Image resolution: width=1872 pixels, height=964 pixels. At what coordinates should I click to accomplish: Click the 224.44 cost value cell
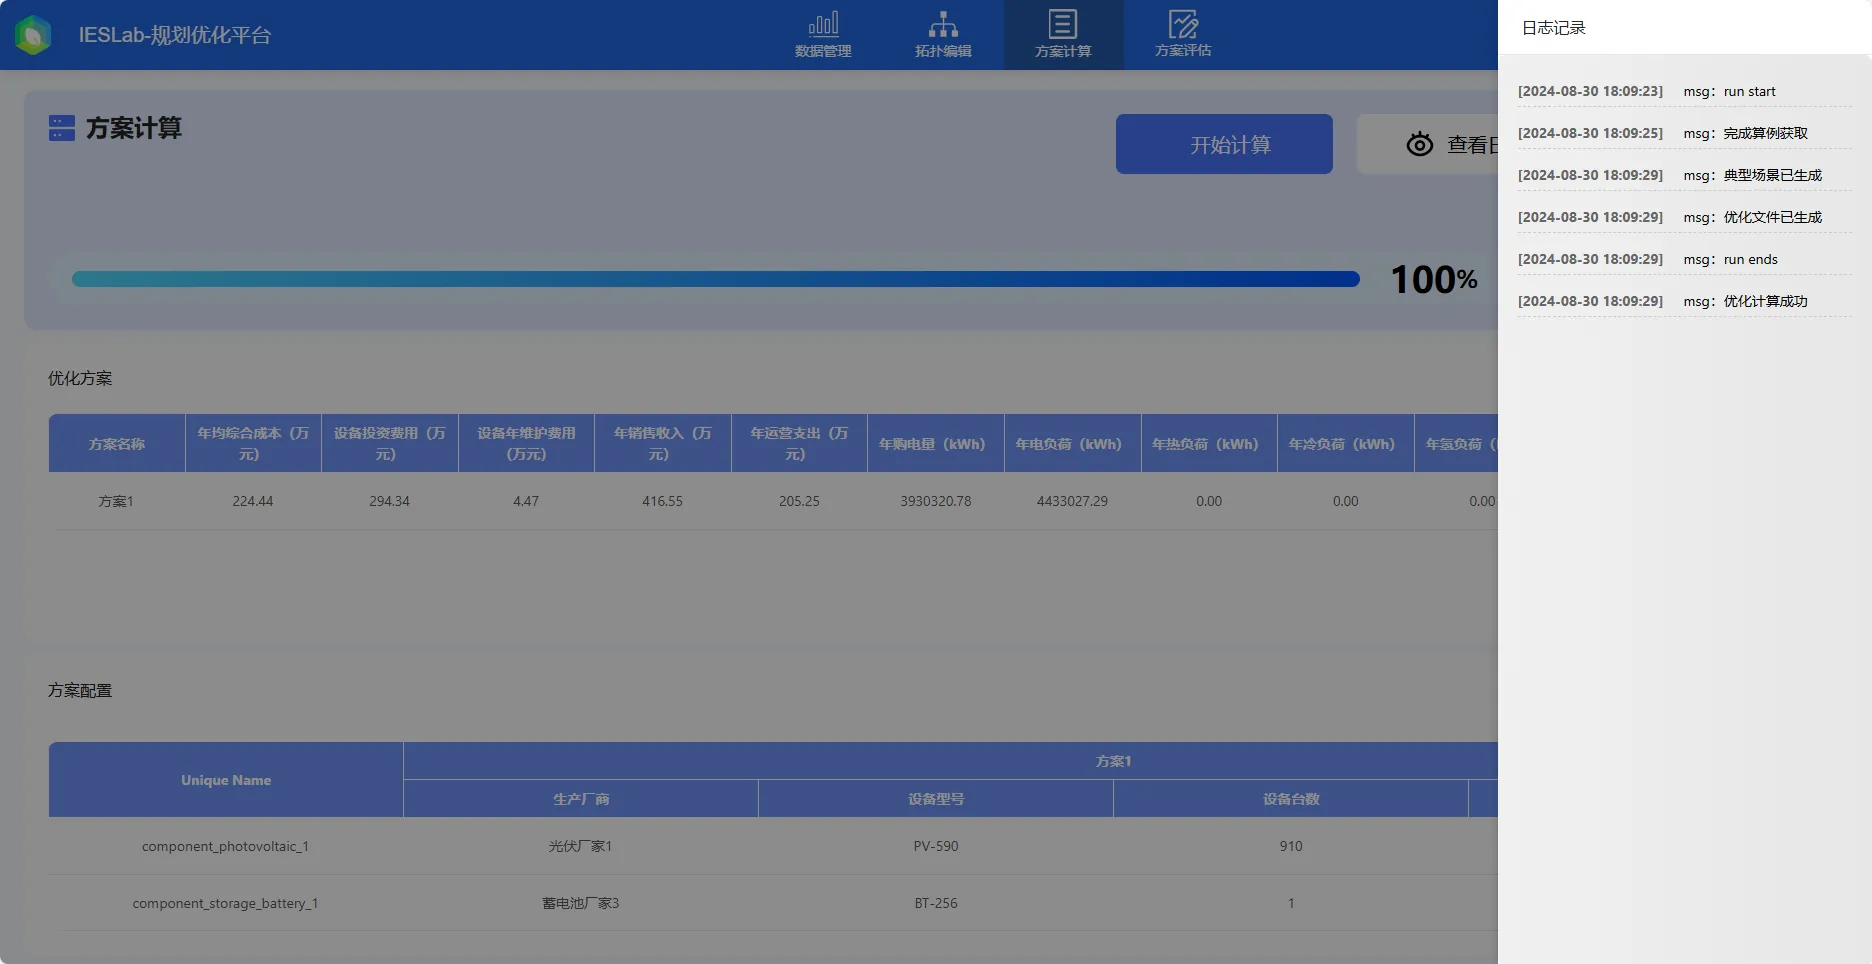253,501
